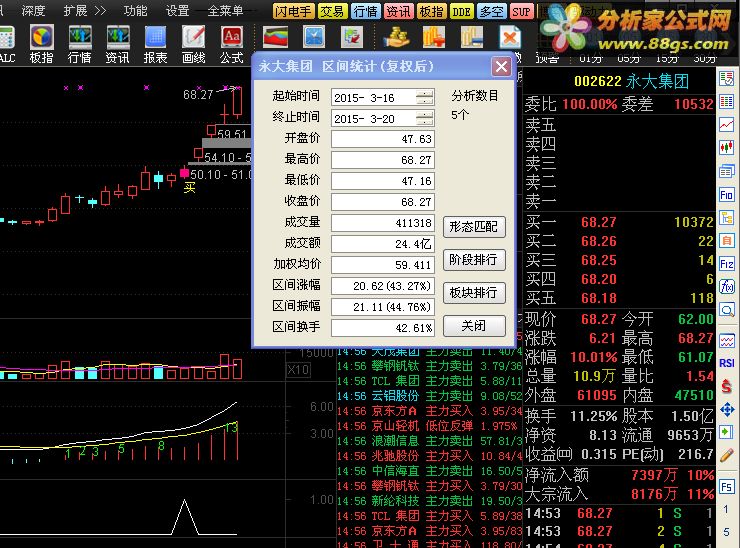Open the 资讯 information toolbar icon

[x=118, y=37]
